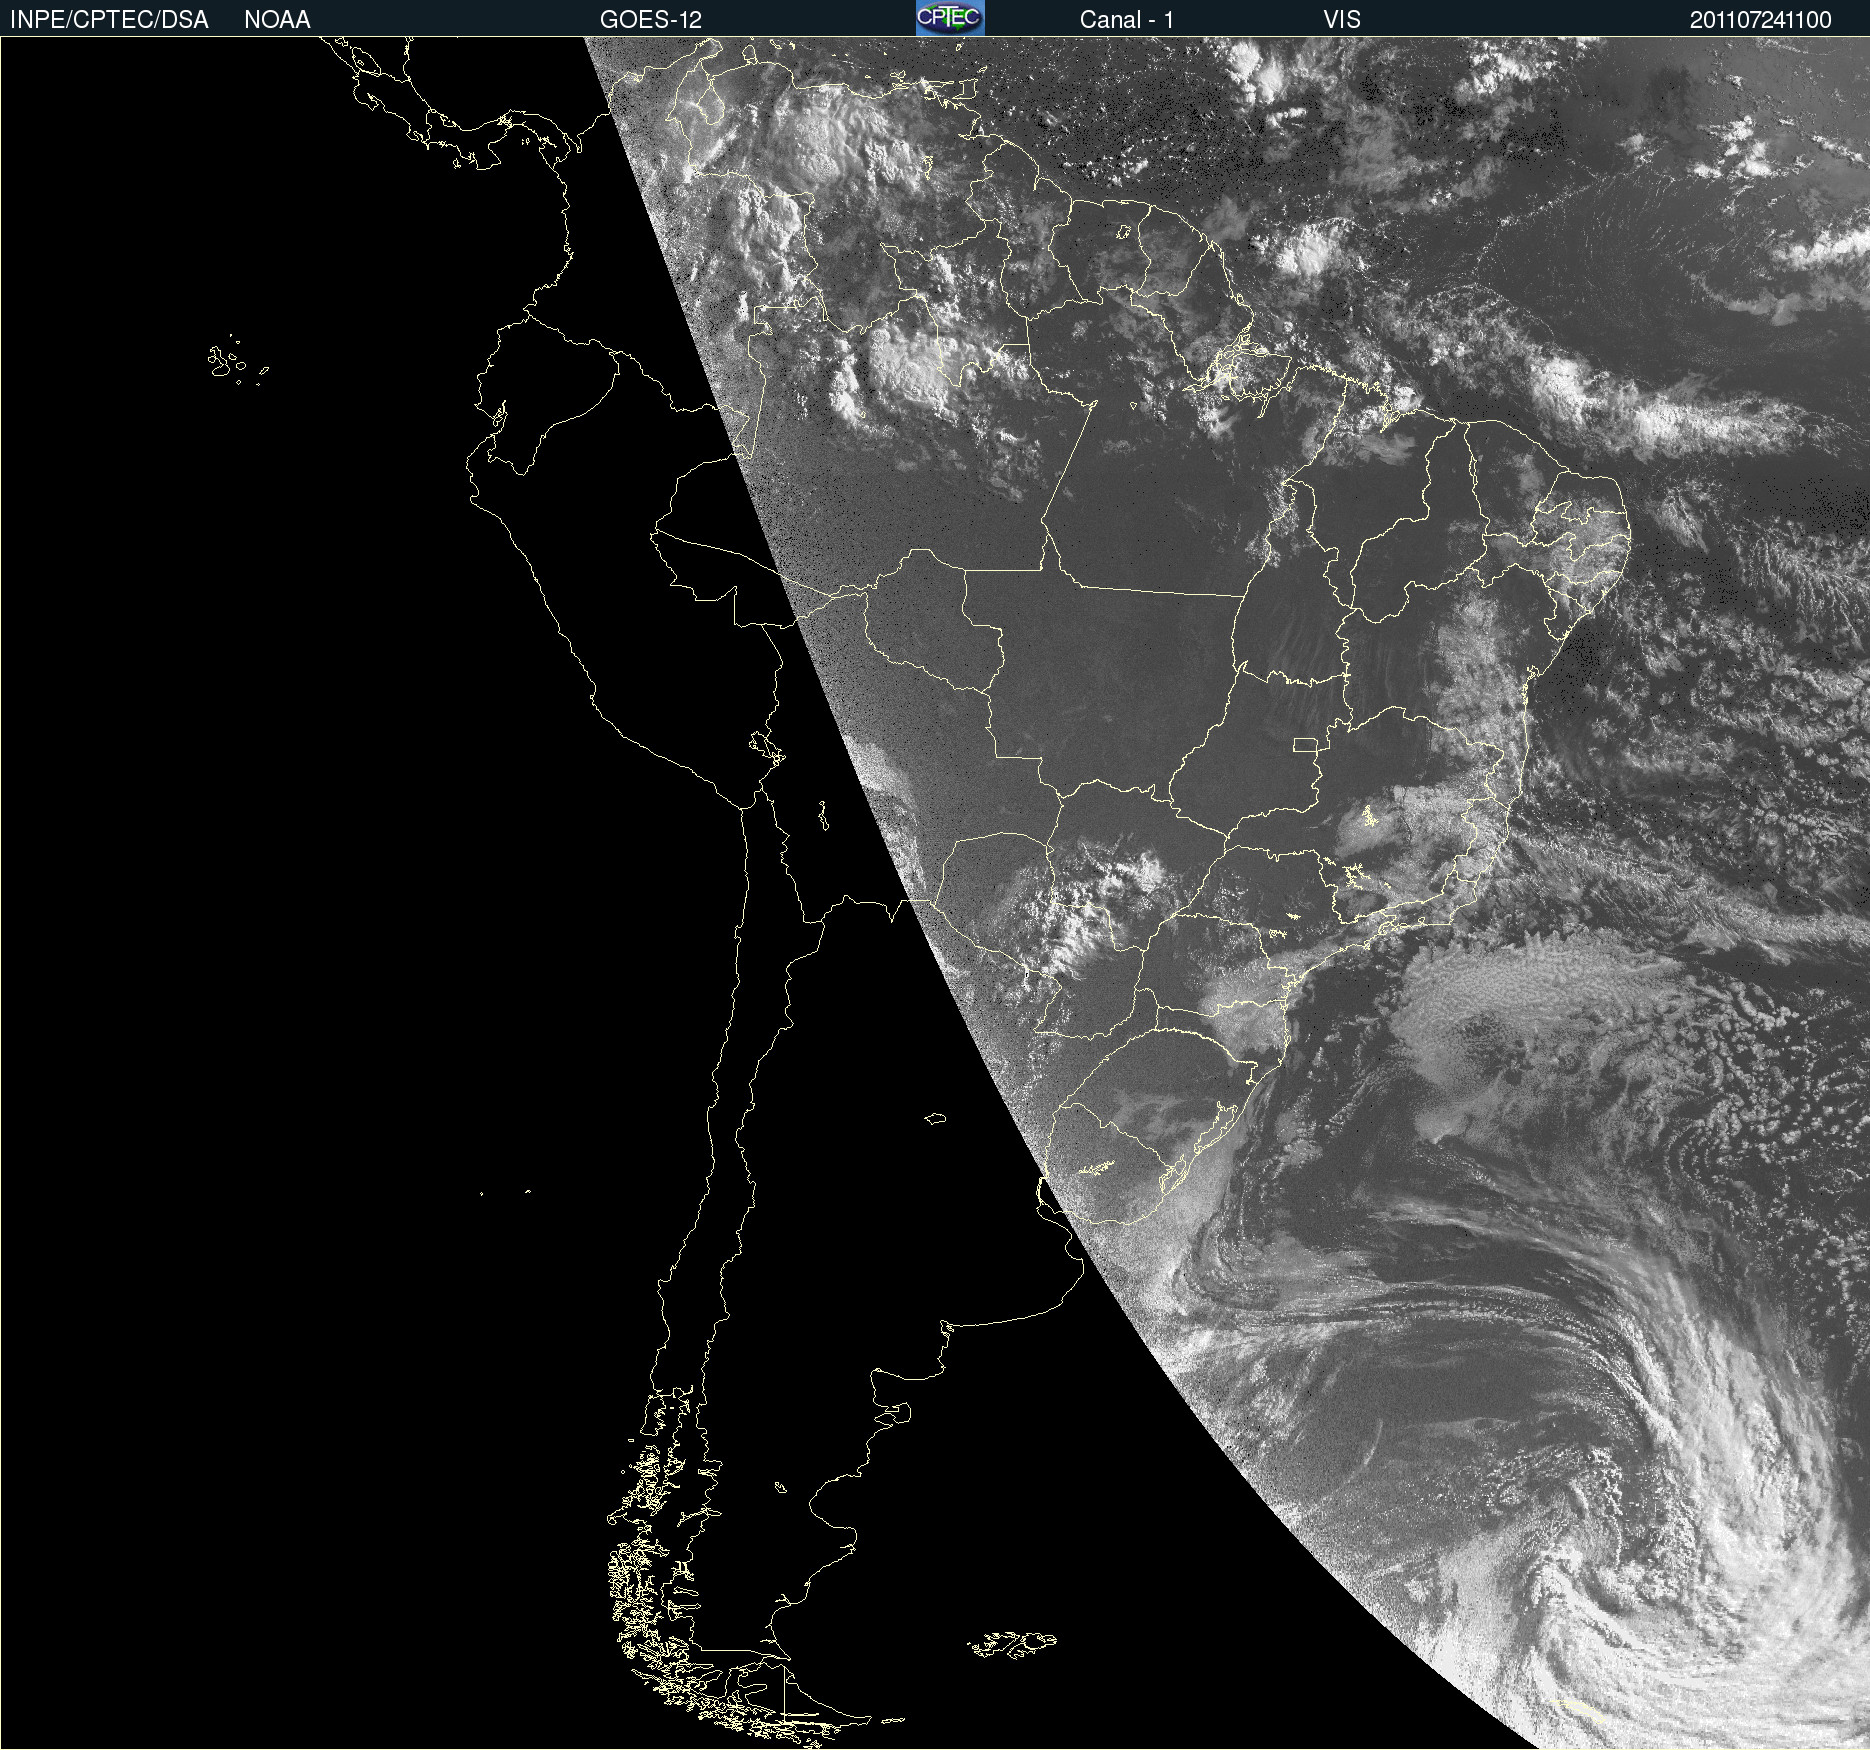
Task: Click the VIS channel label
Action: click(1342, 19)
